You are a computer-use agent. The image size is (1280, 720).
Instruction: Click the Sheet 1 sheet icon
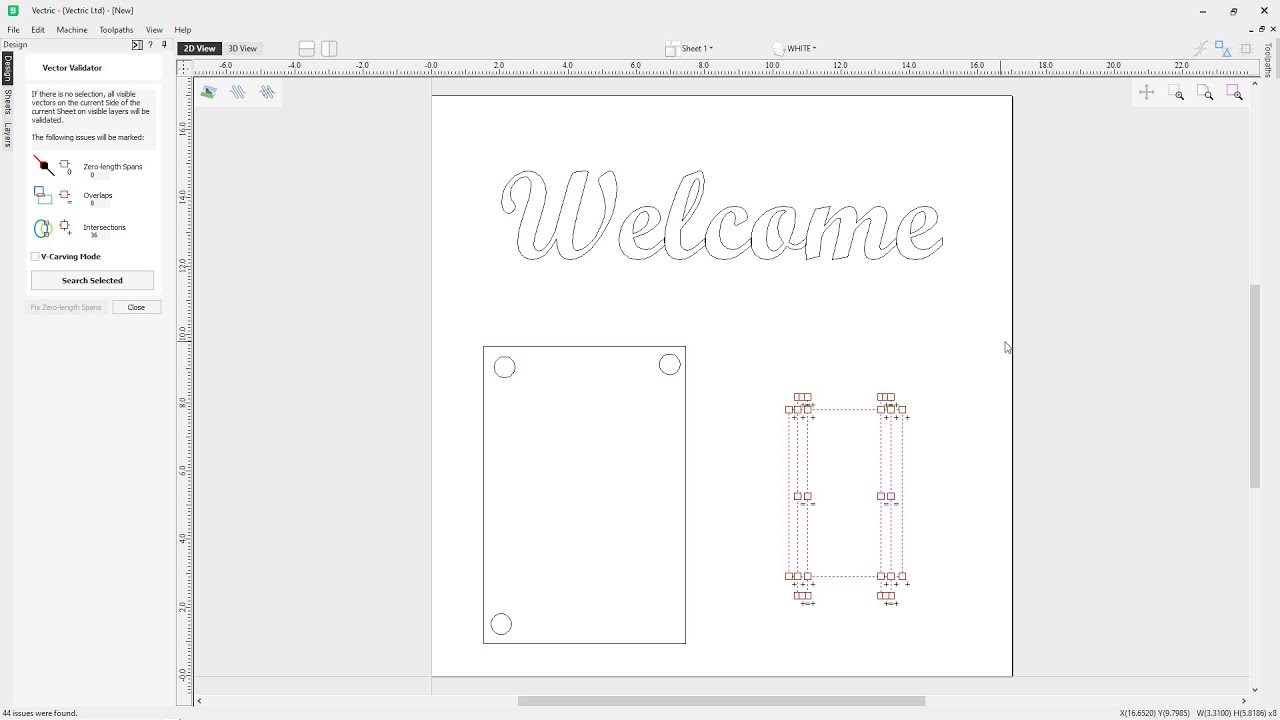(672, 48)
